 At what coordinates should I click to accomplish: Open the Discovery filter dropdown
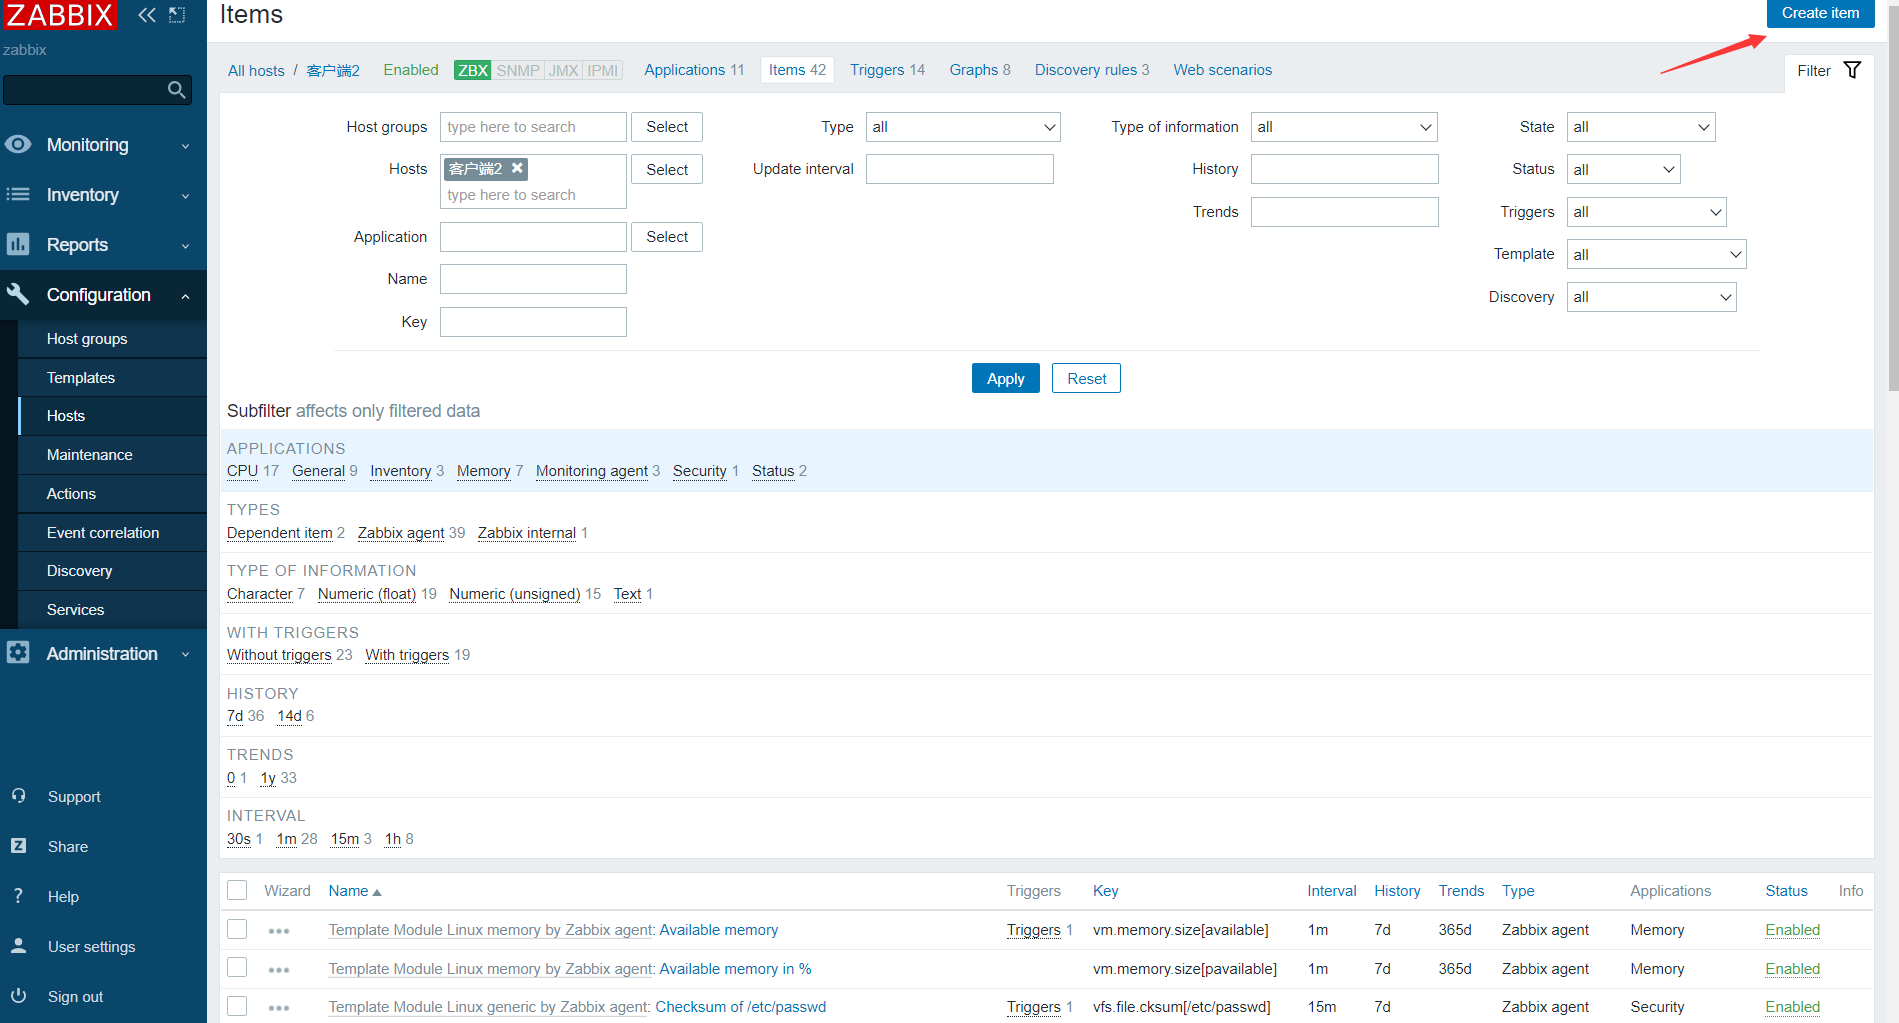(x=1651, y=297)
